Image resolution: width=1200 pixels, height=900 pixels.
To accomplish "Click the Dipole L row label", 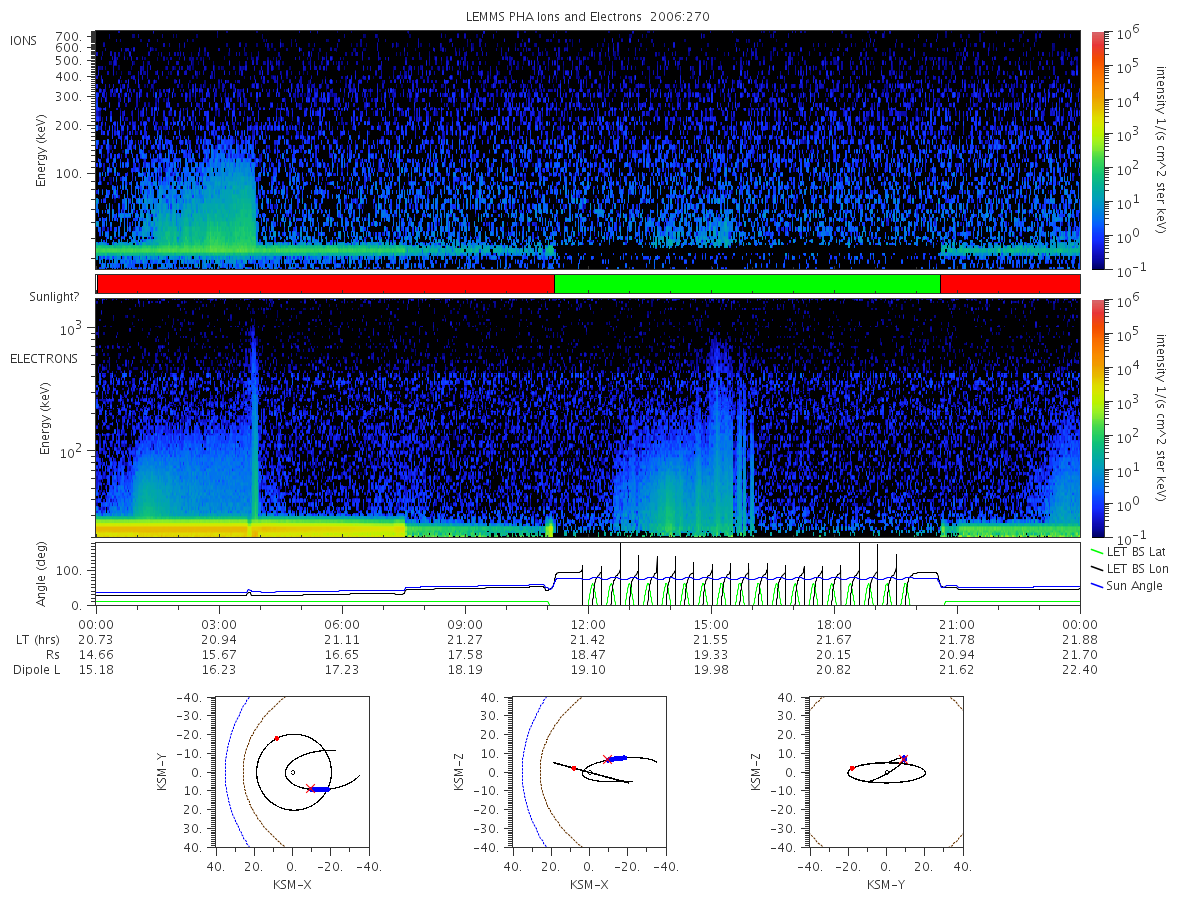I will 36,670.
